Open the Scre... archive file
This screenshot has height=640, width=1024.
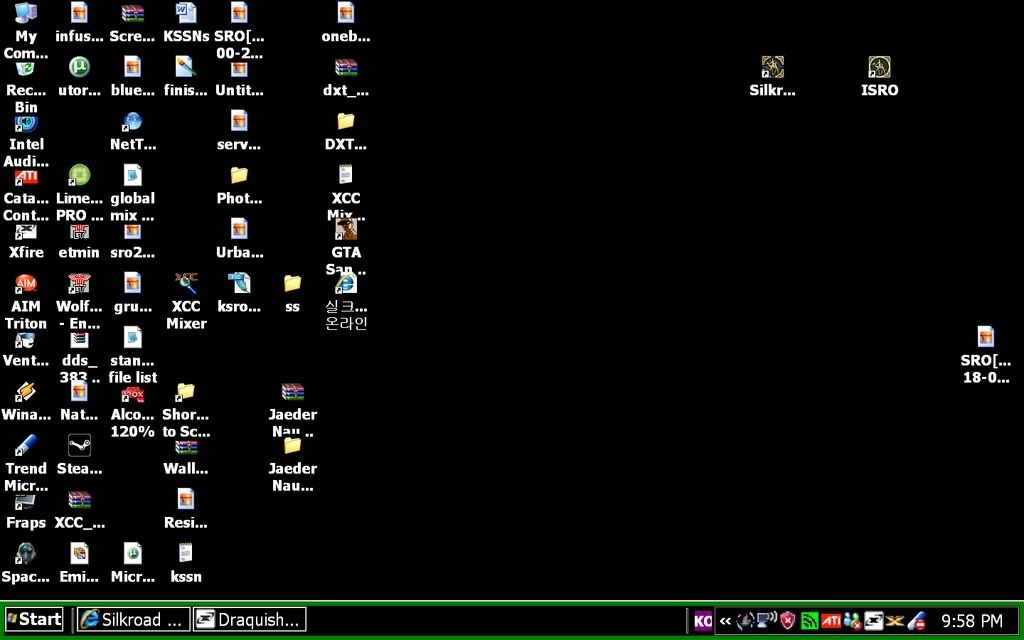133,13
